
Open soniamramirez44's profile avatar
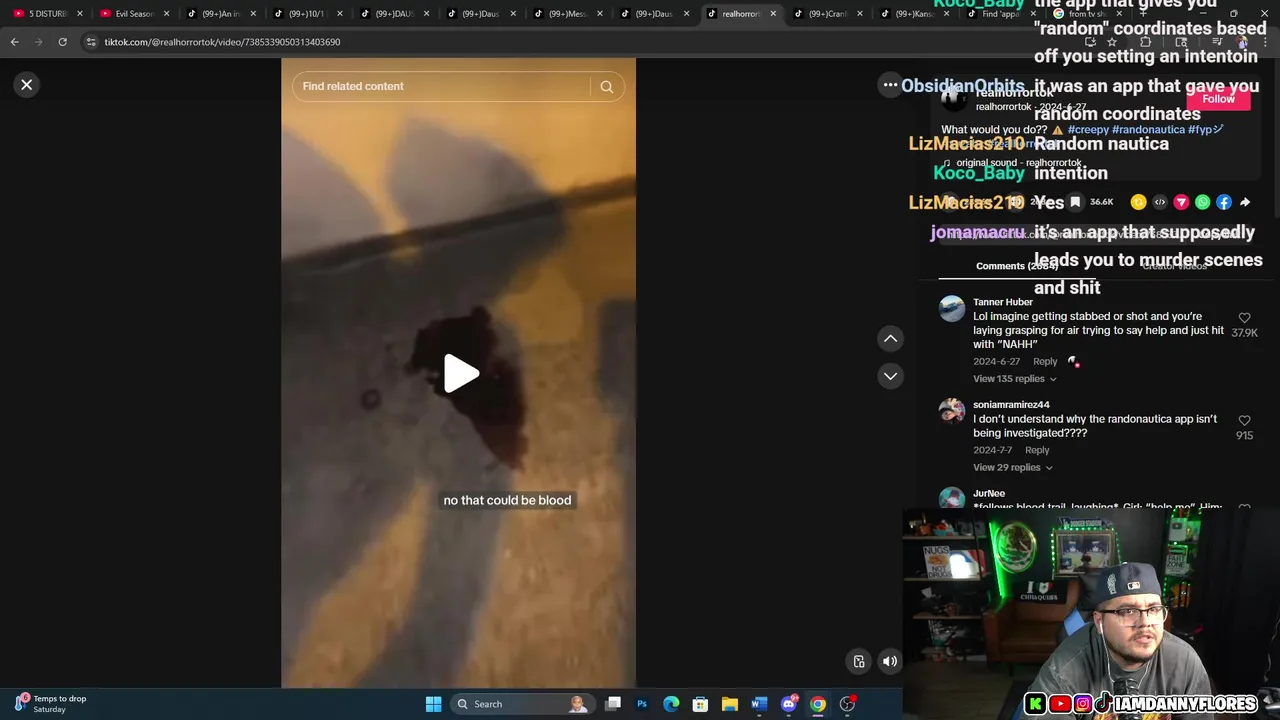pyautogui.click(x=951, y=411)
